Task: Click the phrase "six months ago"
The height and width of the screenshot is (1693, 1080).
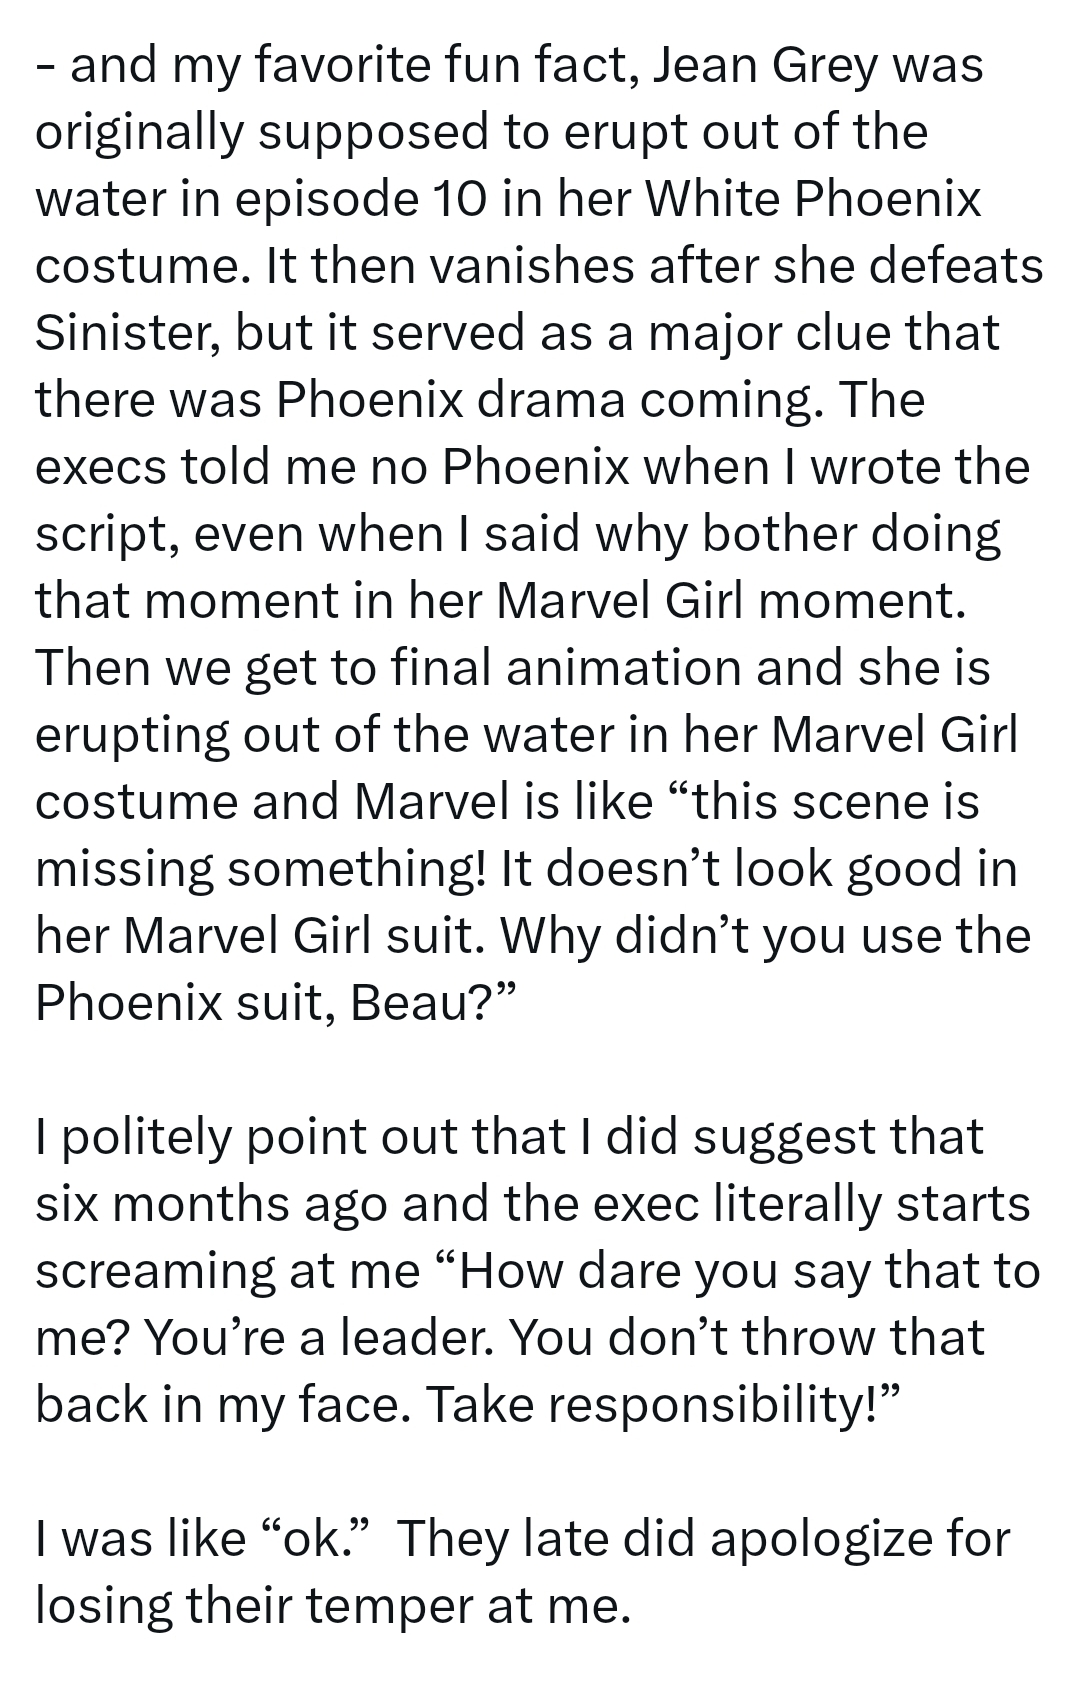Action: [x=211, y=1205]
